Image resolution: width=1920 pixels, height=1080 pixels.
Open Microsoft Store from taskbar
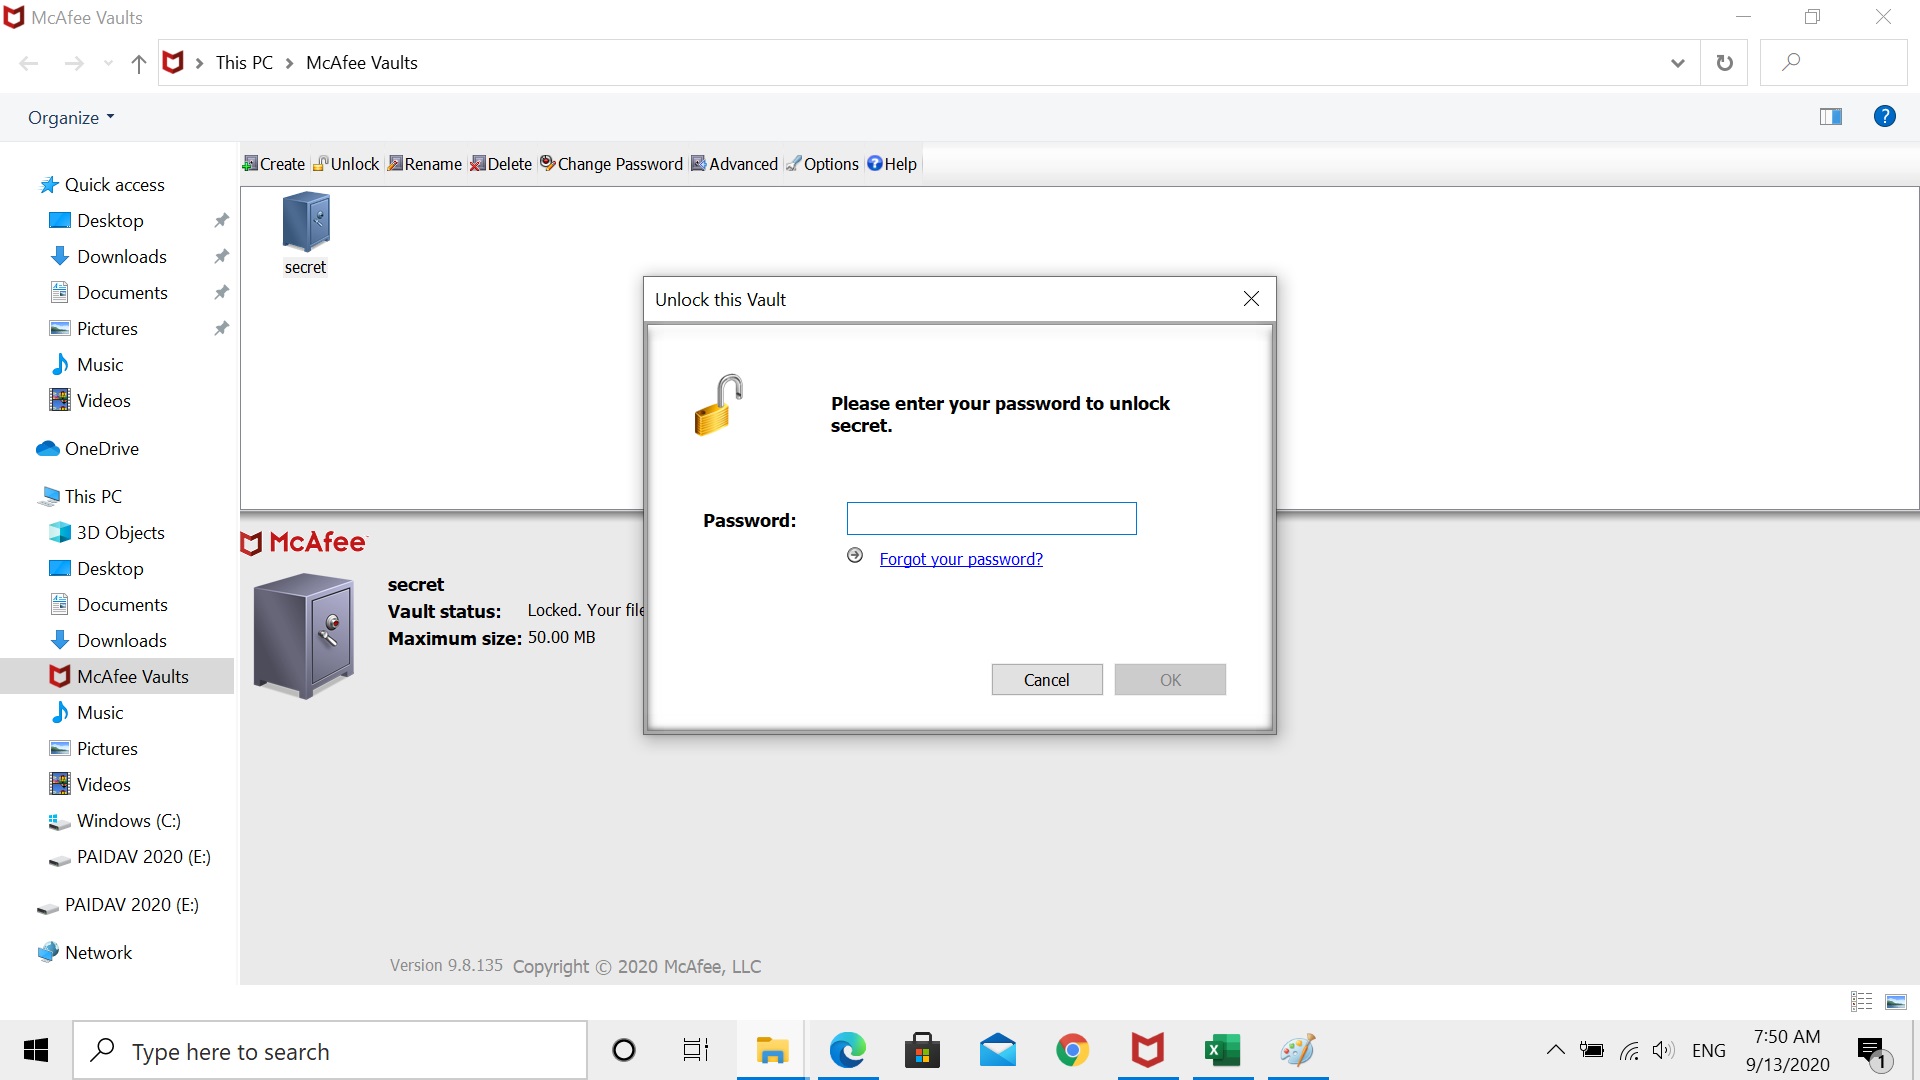pos(922,1050)
